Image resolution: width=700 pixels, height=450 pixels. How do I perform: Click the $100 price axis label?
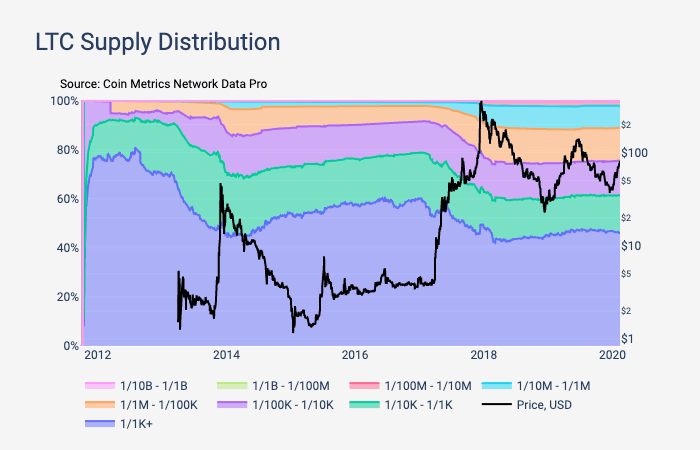[635, 152]
